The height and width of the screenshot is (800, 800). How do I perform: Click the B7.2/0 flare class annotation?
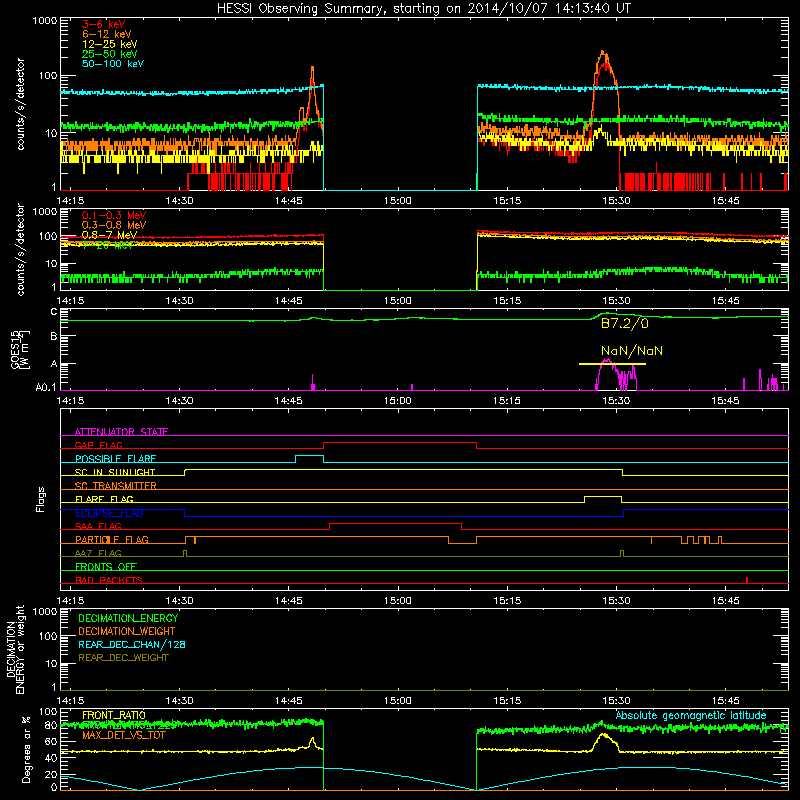click(625, 323)
